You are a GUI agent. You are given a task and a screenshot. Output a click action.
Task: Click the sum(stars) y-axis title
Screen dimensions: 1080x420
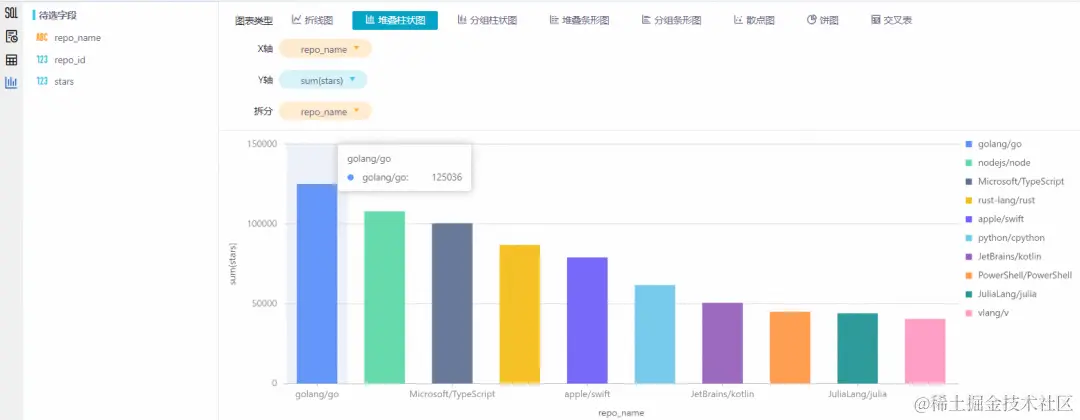(x=233, y=263)
